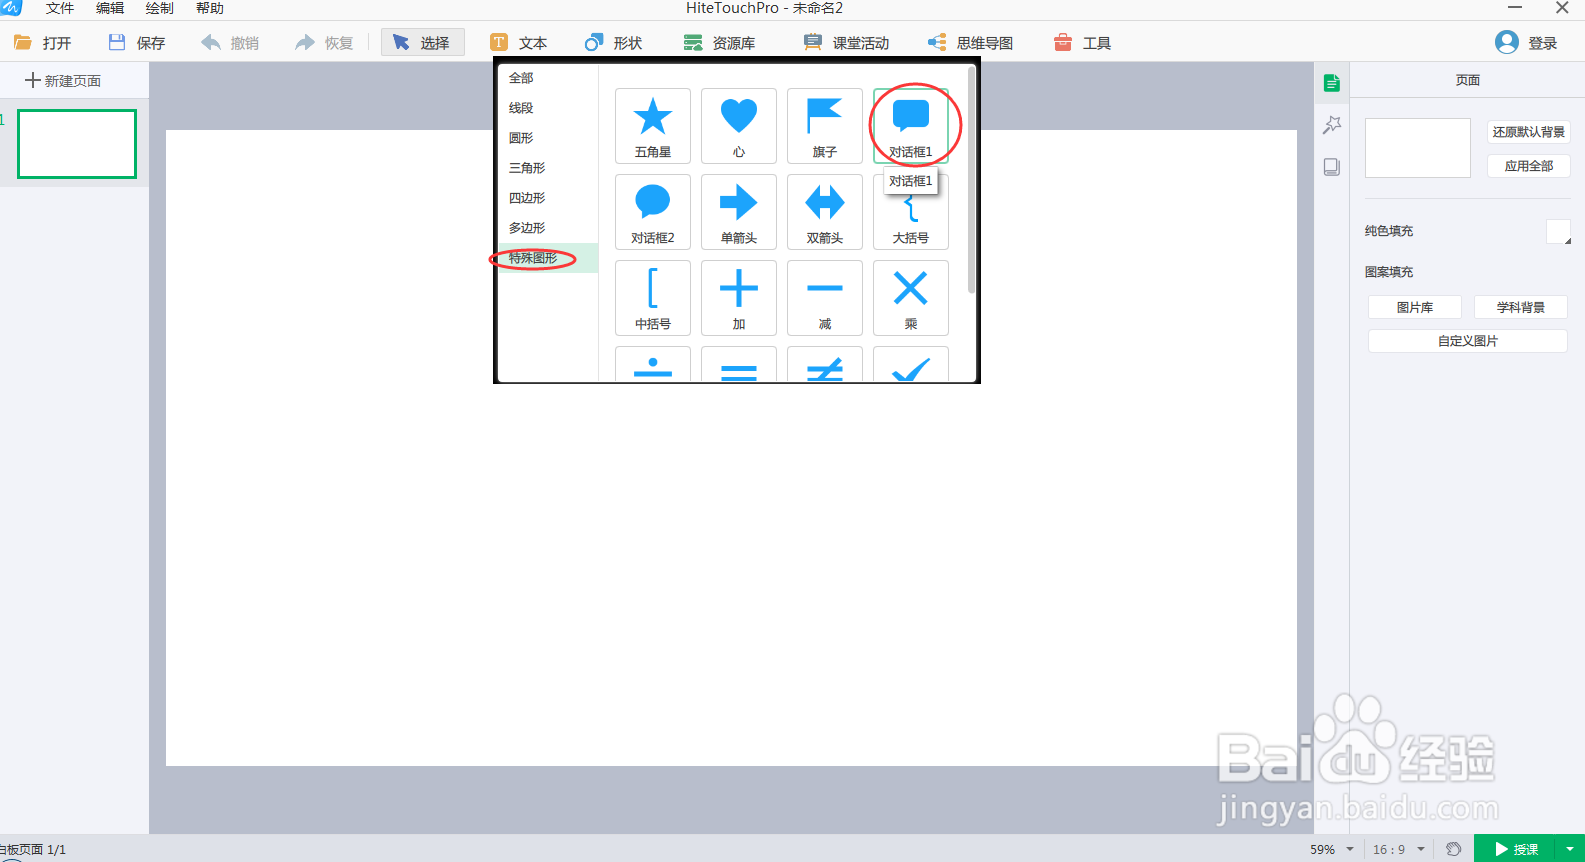The height and width of the screenshot is (862, 1585).
Task: Show all shapes category (全部)
Action: [548, 78]
